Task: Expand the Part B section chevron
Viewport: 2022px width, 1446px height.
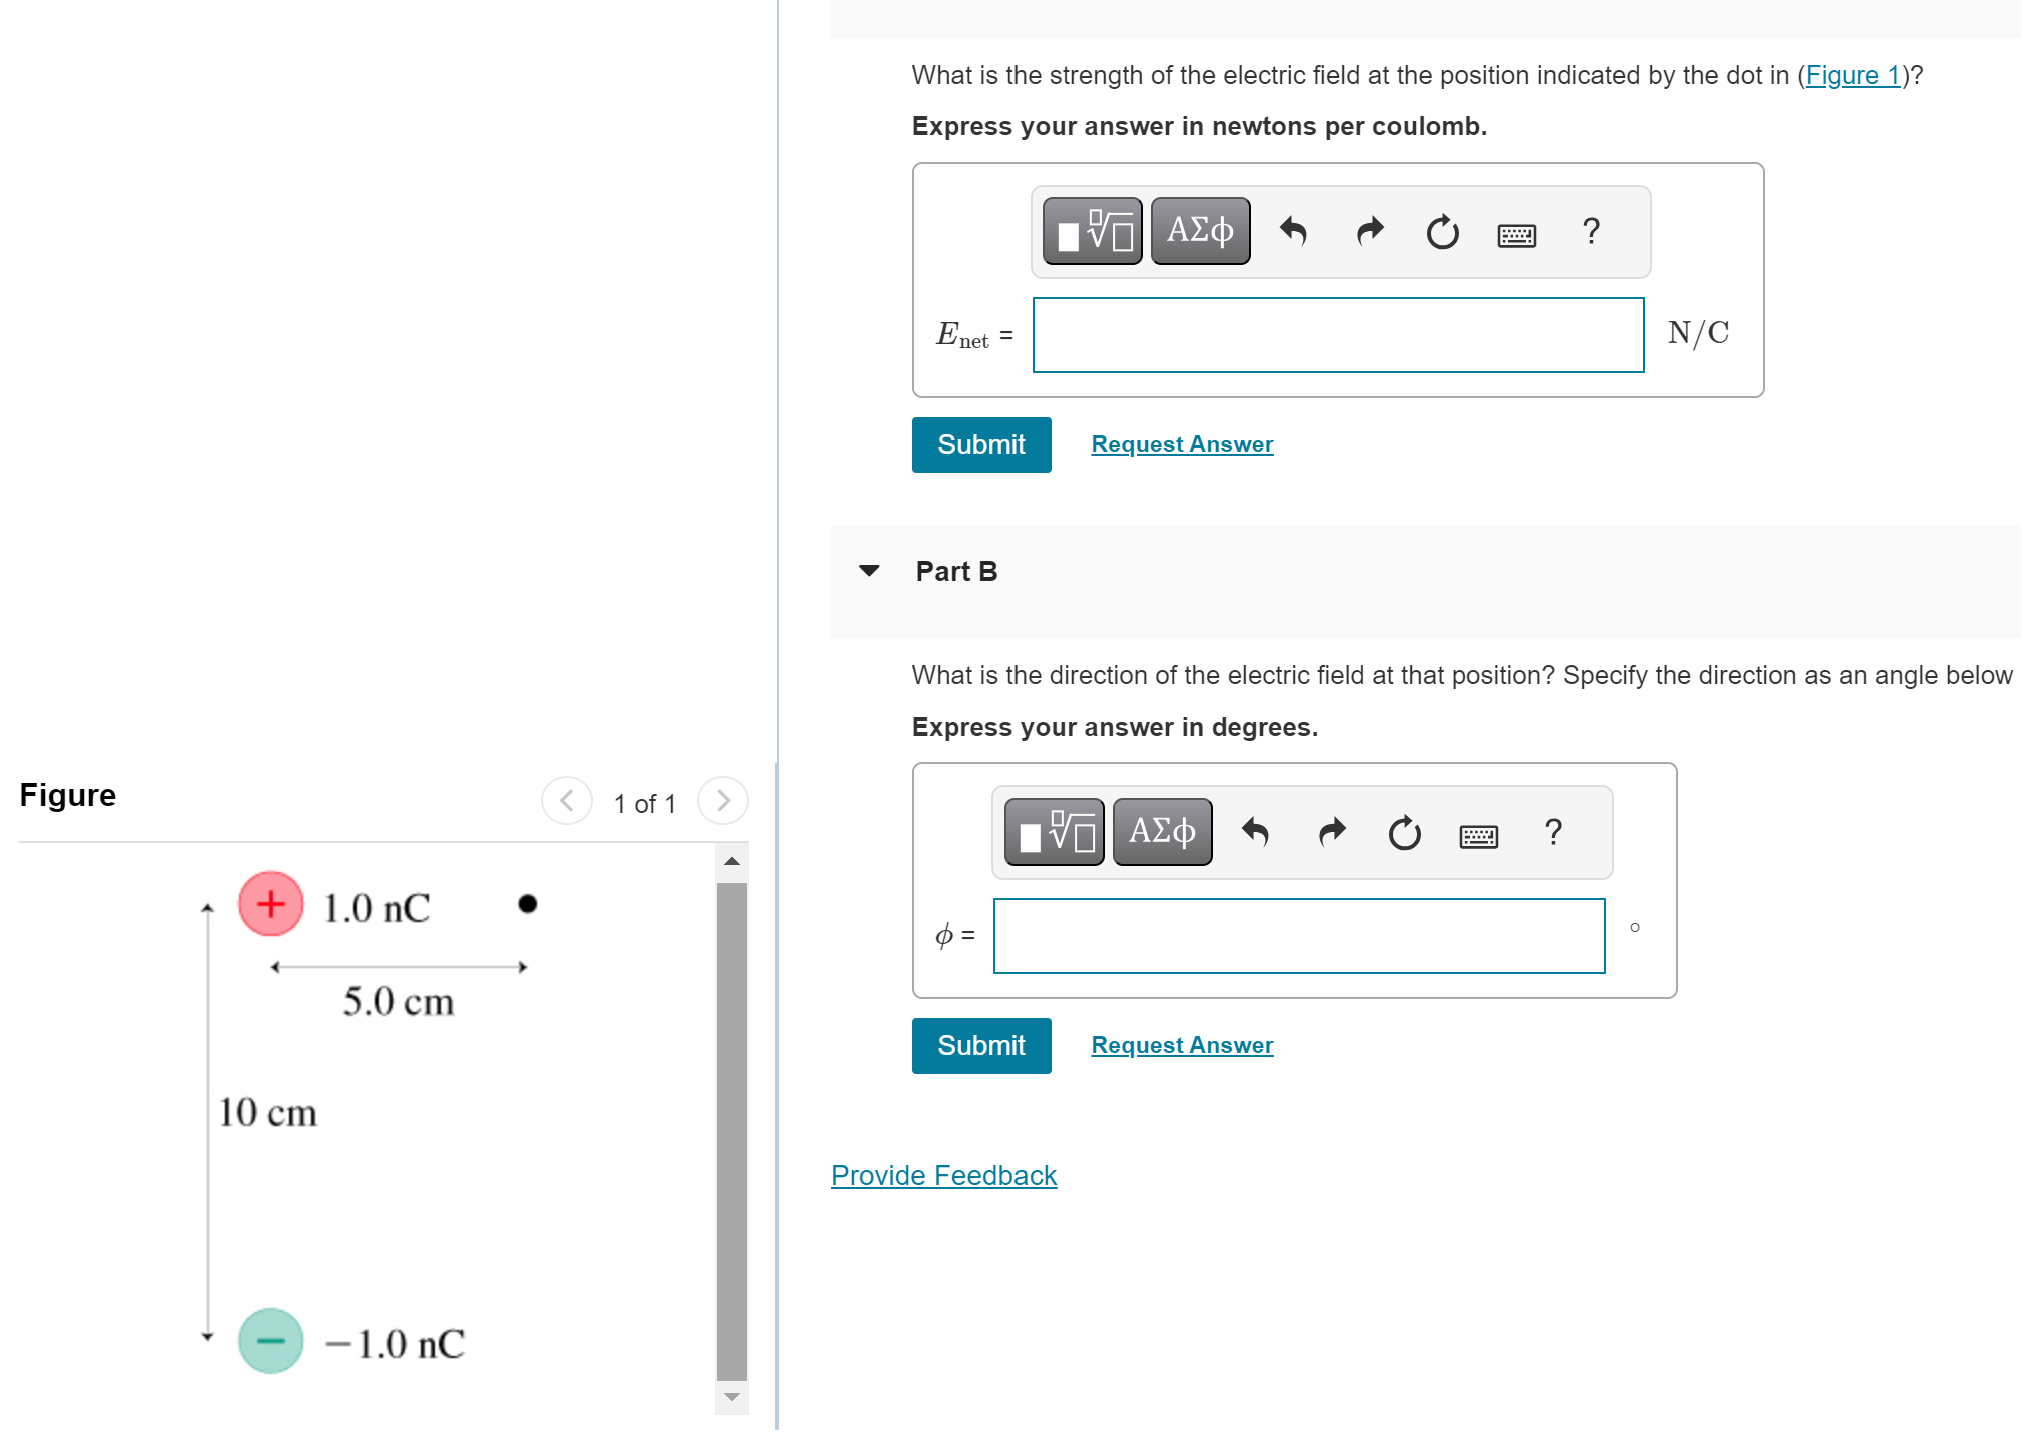Action: tap(865, 568)
